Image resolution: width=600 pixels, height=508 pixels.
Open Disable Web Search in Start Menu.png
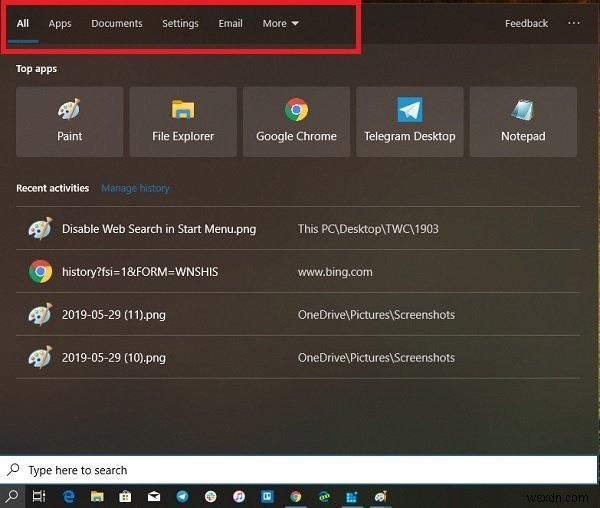tap(298, 229)
